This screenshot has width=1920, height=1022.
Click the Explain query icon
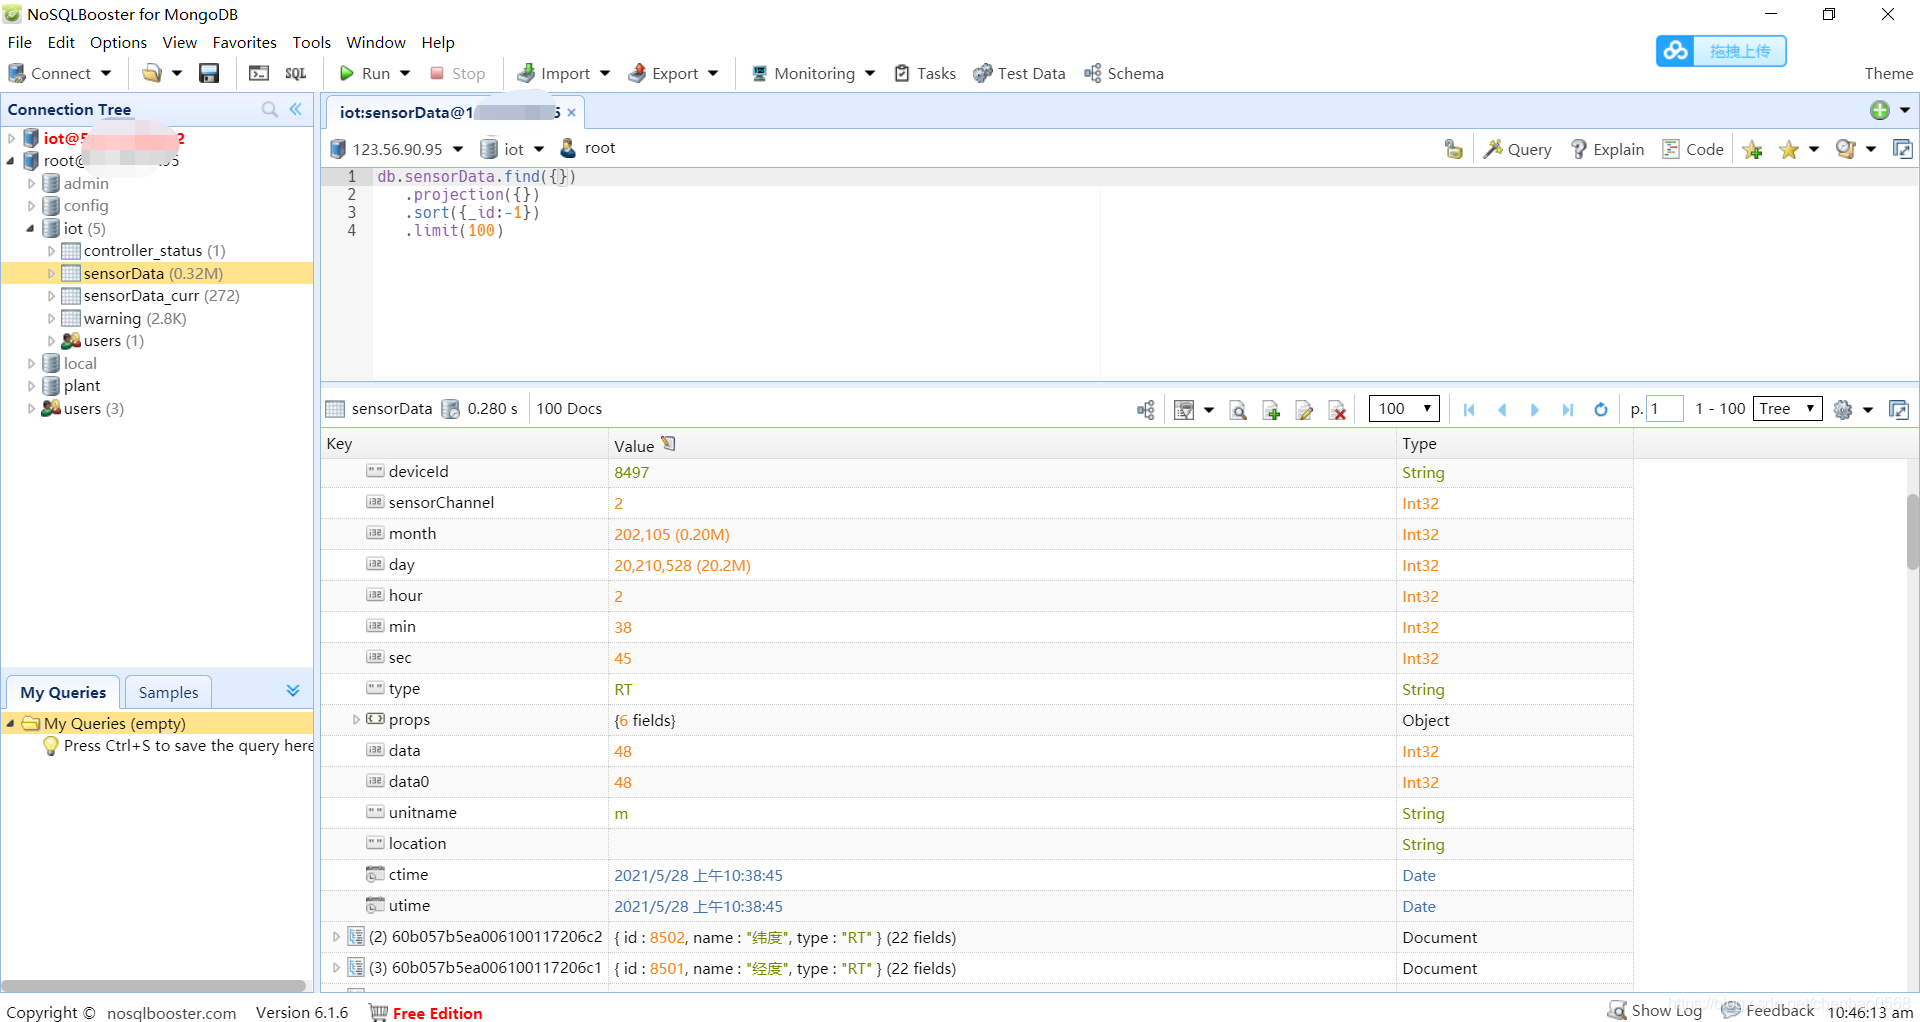click(x=1606, y=148)
